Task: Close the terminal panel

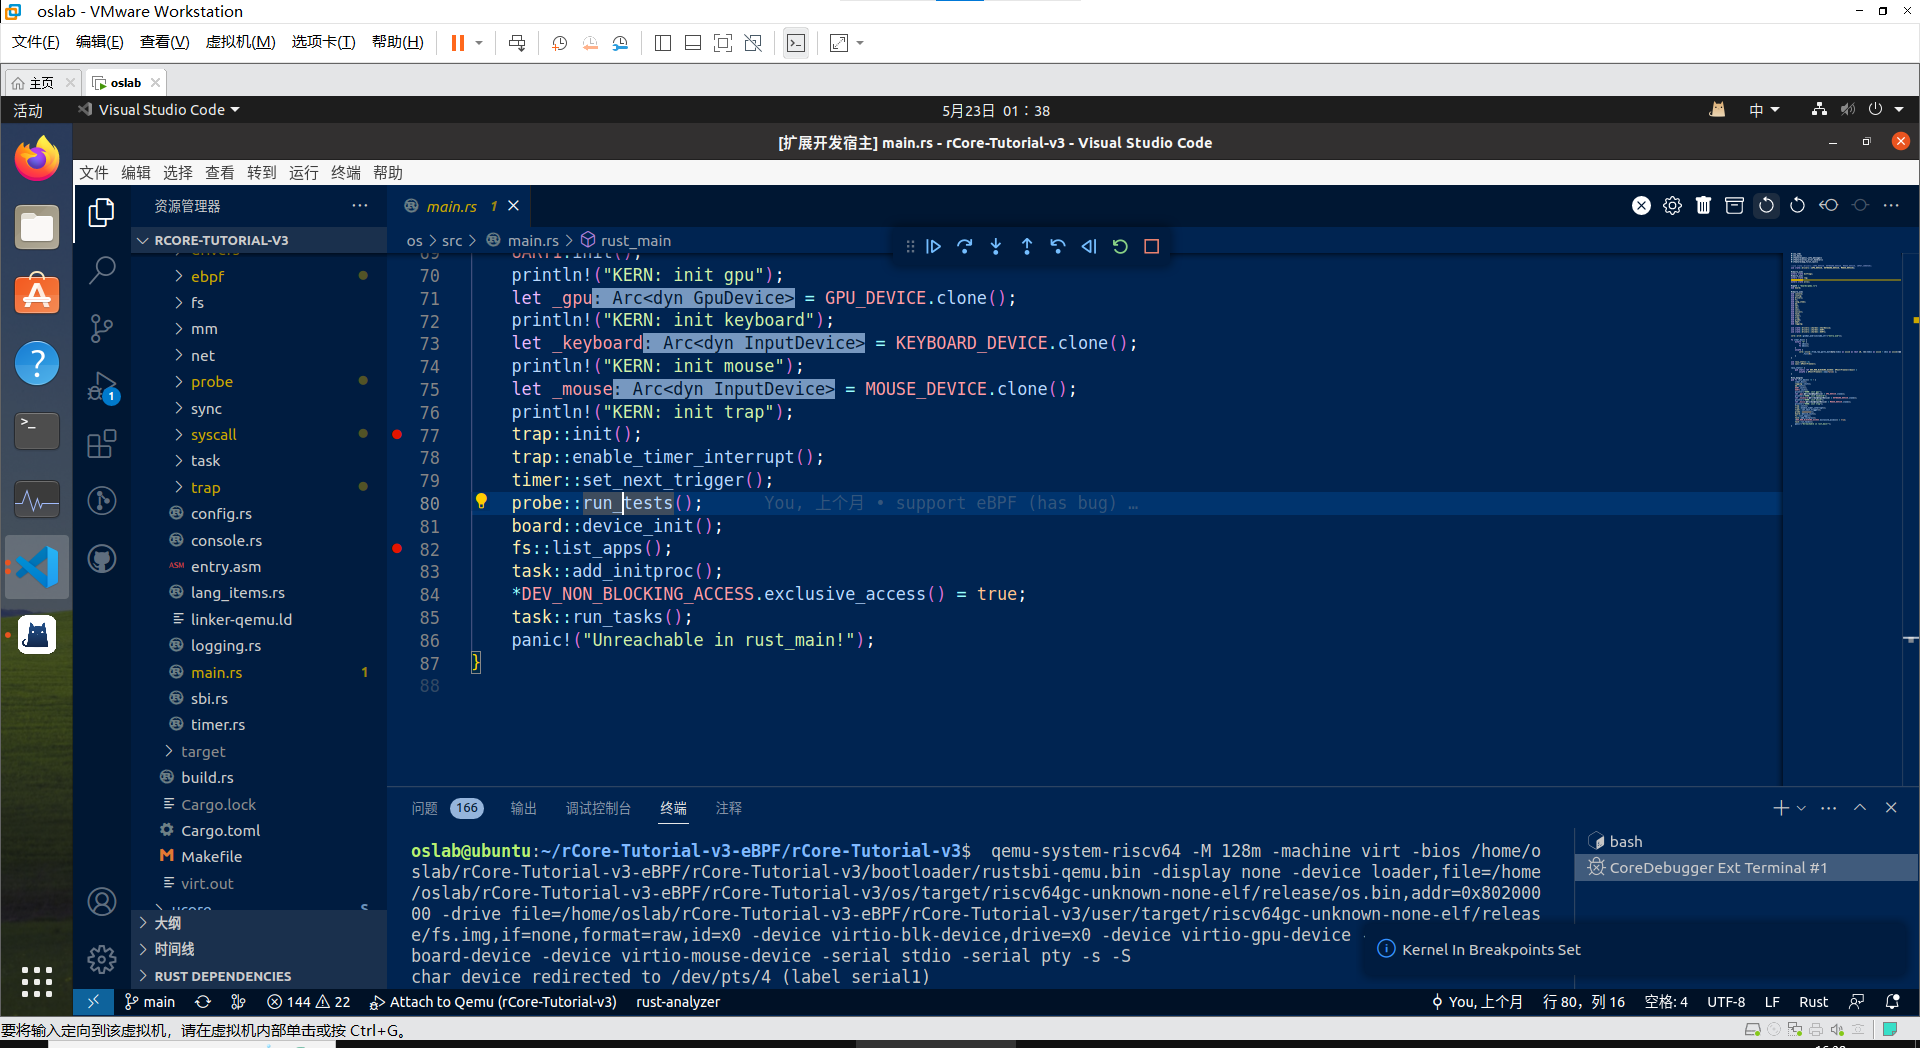Action: [x=1891, y=808]
